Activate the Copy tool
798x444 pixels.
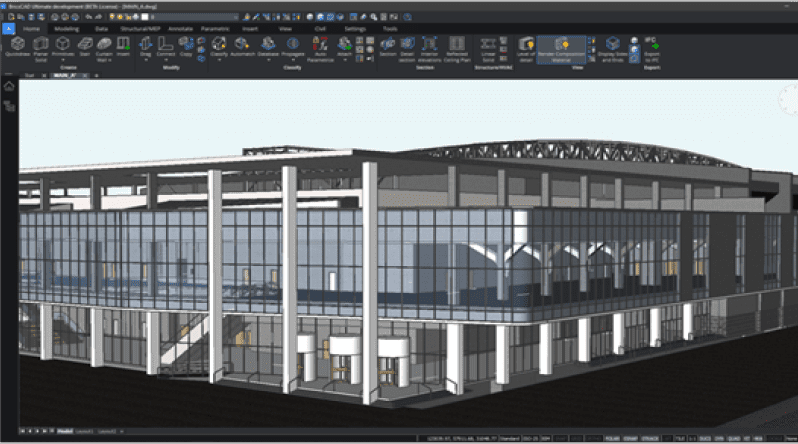pos(186,47)
